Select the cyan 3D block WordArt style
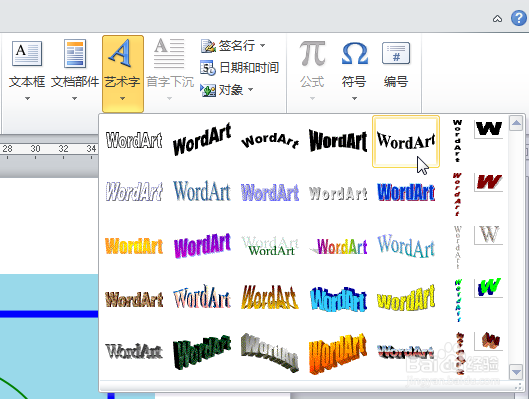Image resolution: width=529 pixels, height=399 pixels. (x=338, y=299)
